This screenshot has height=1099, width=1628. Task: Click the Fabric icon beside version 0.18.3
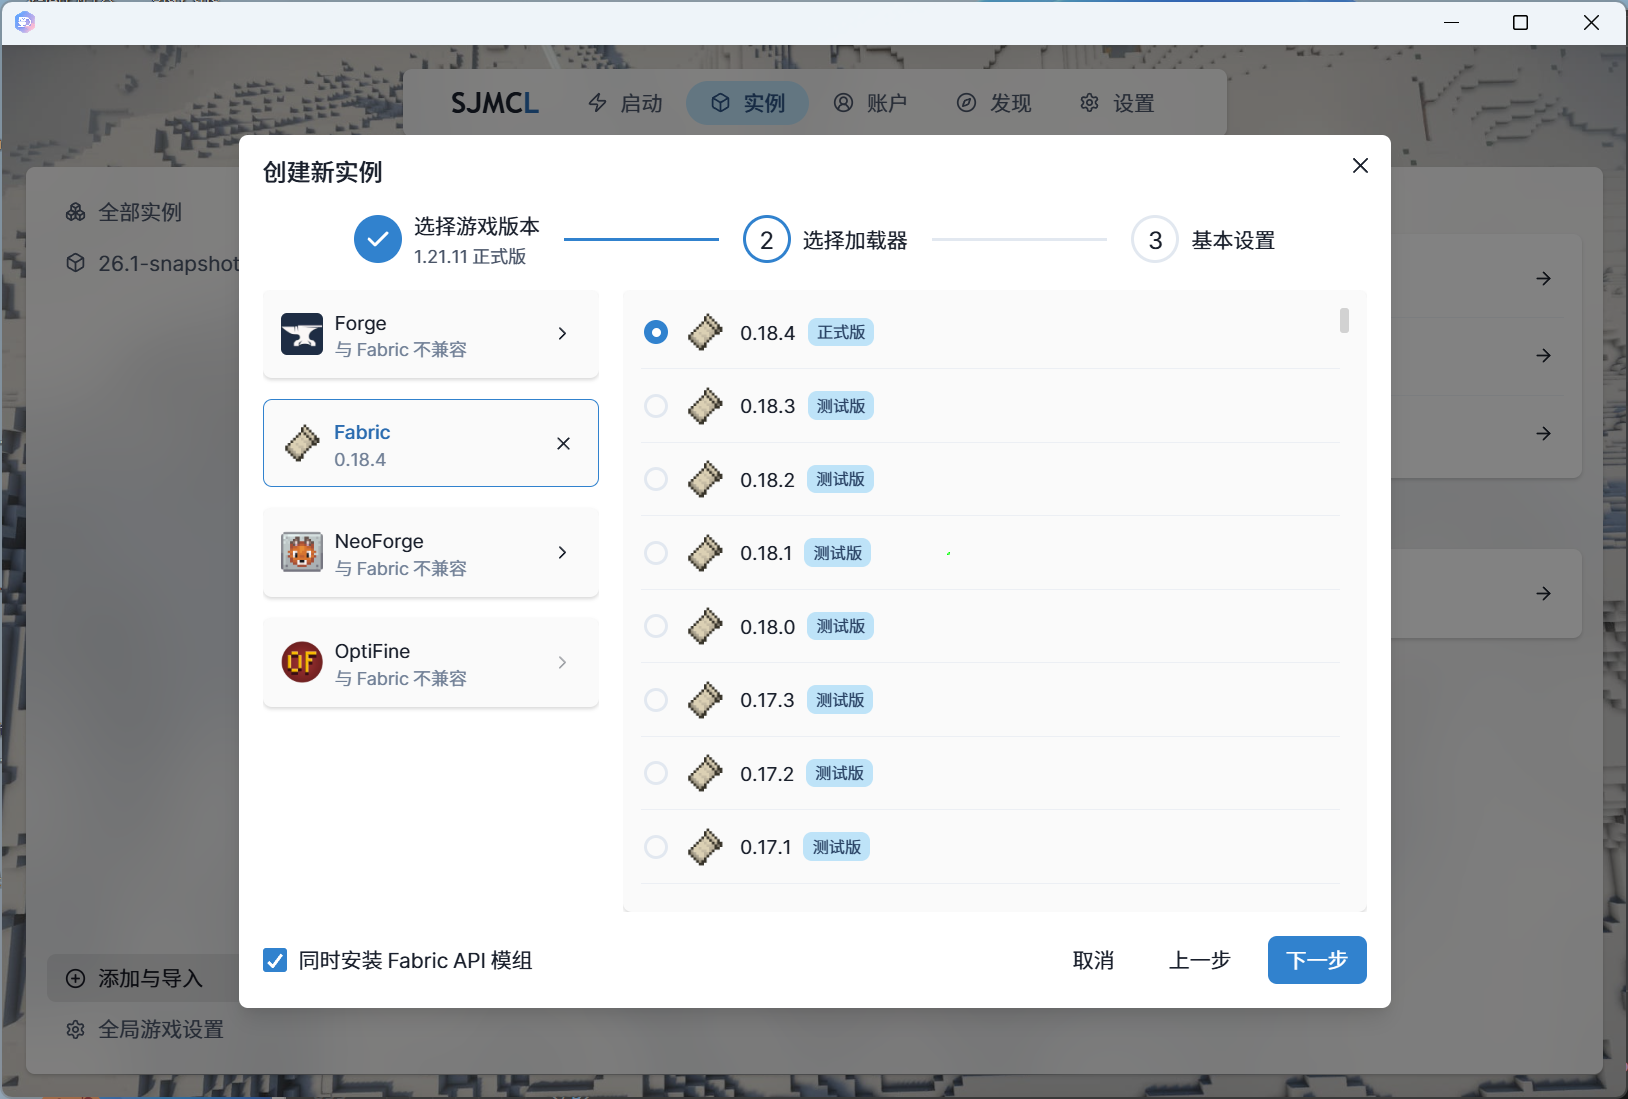(705, 406)
